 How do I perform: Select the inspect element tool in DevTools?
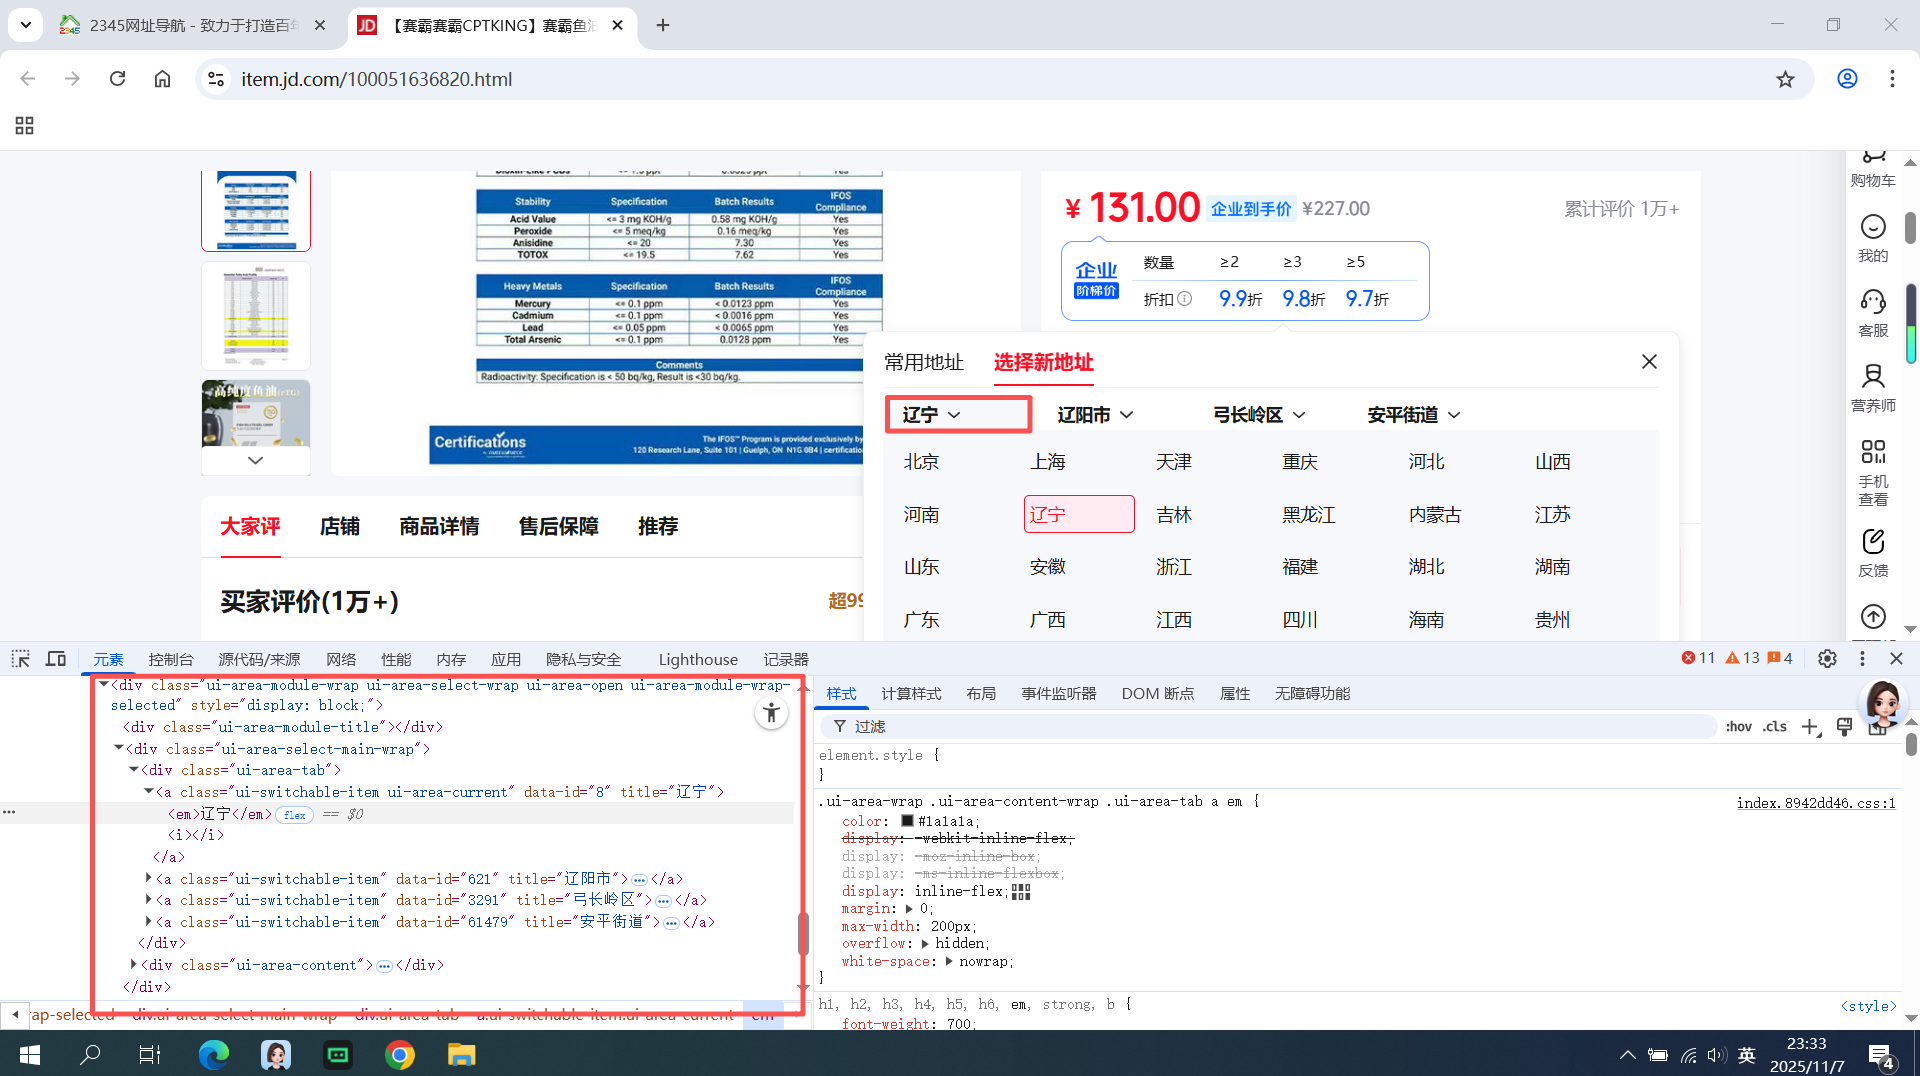coord(20,659)
